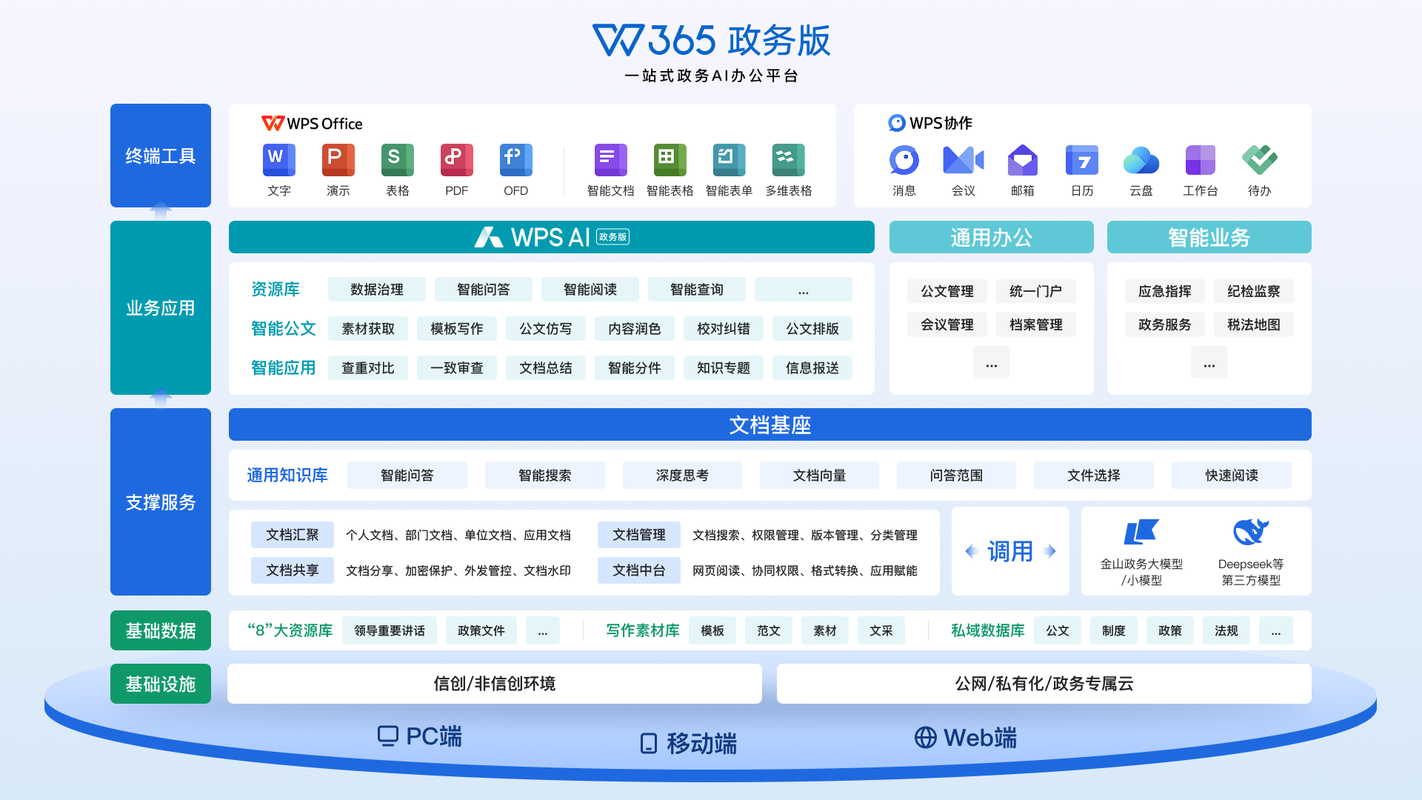This screenshot has width=1422, height=800.
Task: Click the 消息 chat icon
Action: click(x=904, y=160)
